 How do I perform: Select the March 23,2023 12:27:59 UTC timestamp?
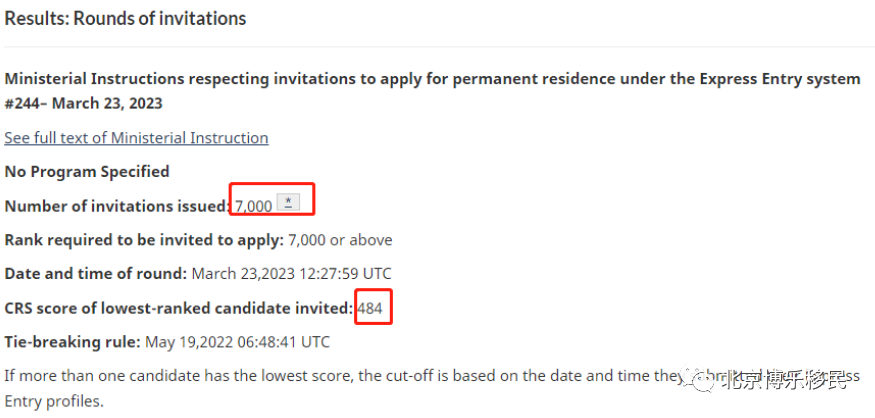coord(291,274)
